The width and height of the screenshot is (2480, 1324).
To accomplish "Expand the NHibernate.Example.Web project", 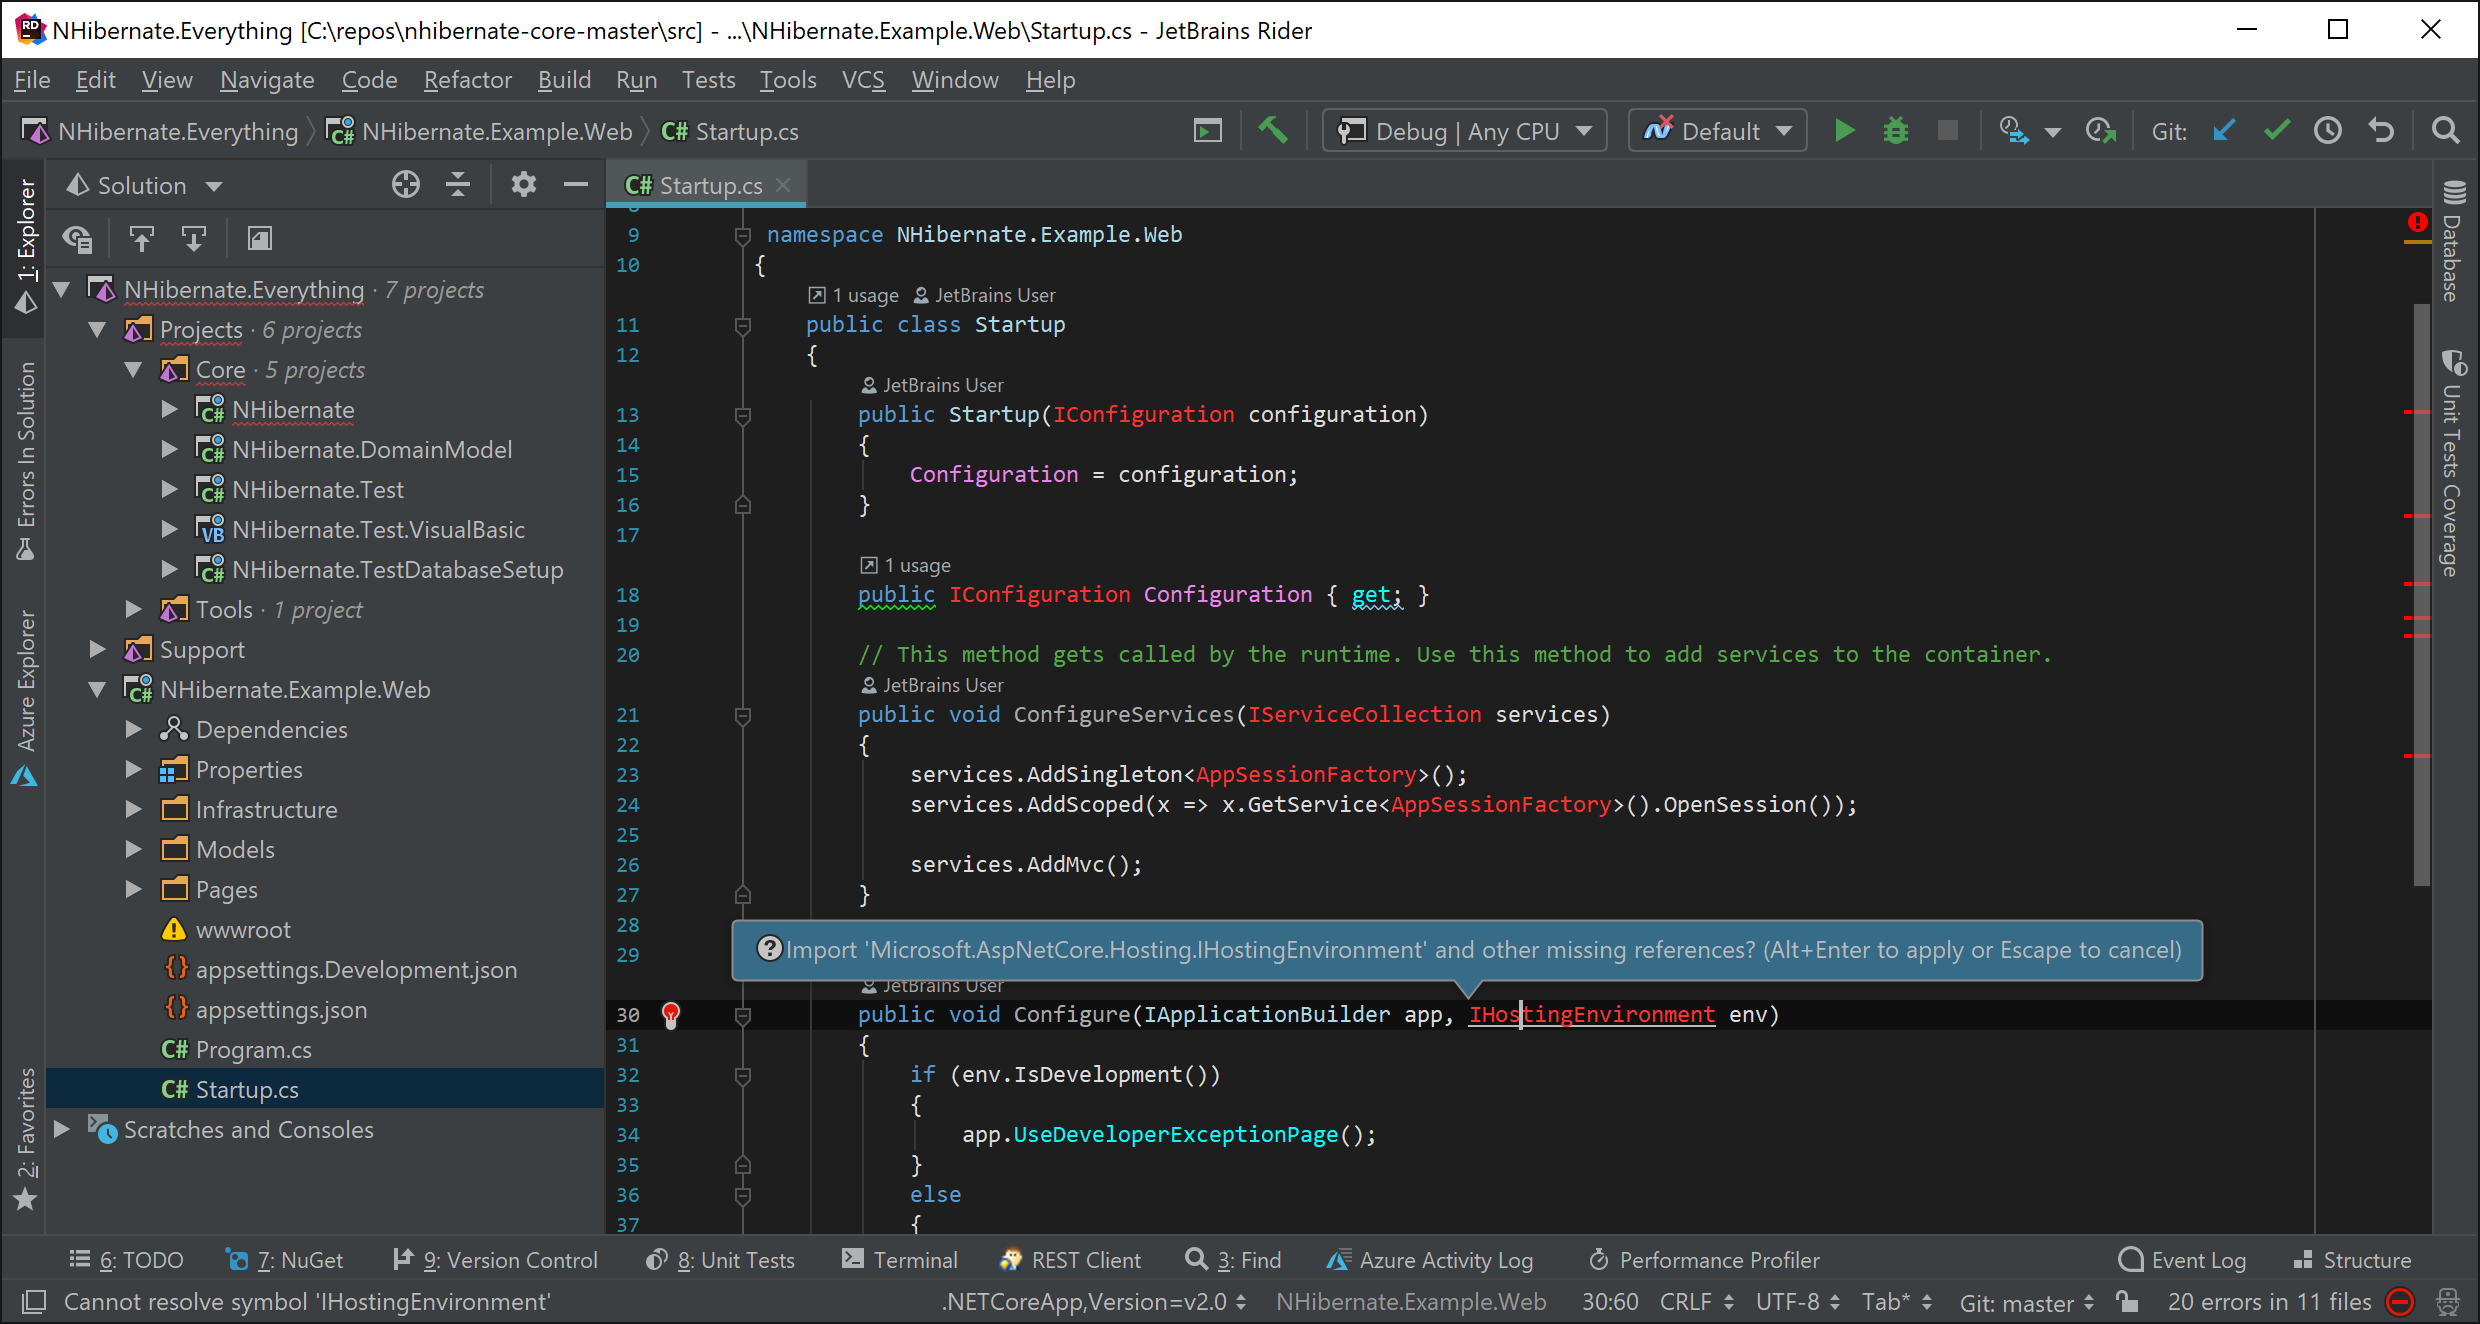I will coord(103,689).
